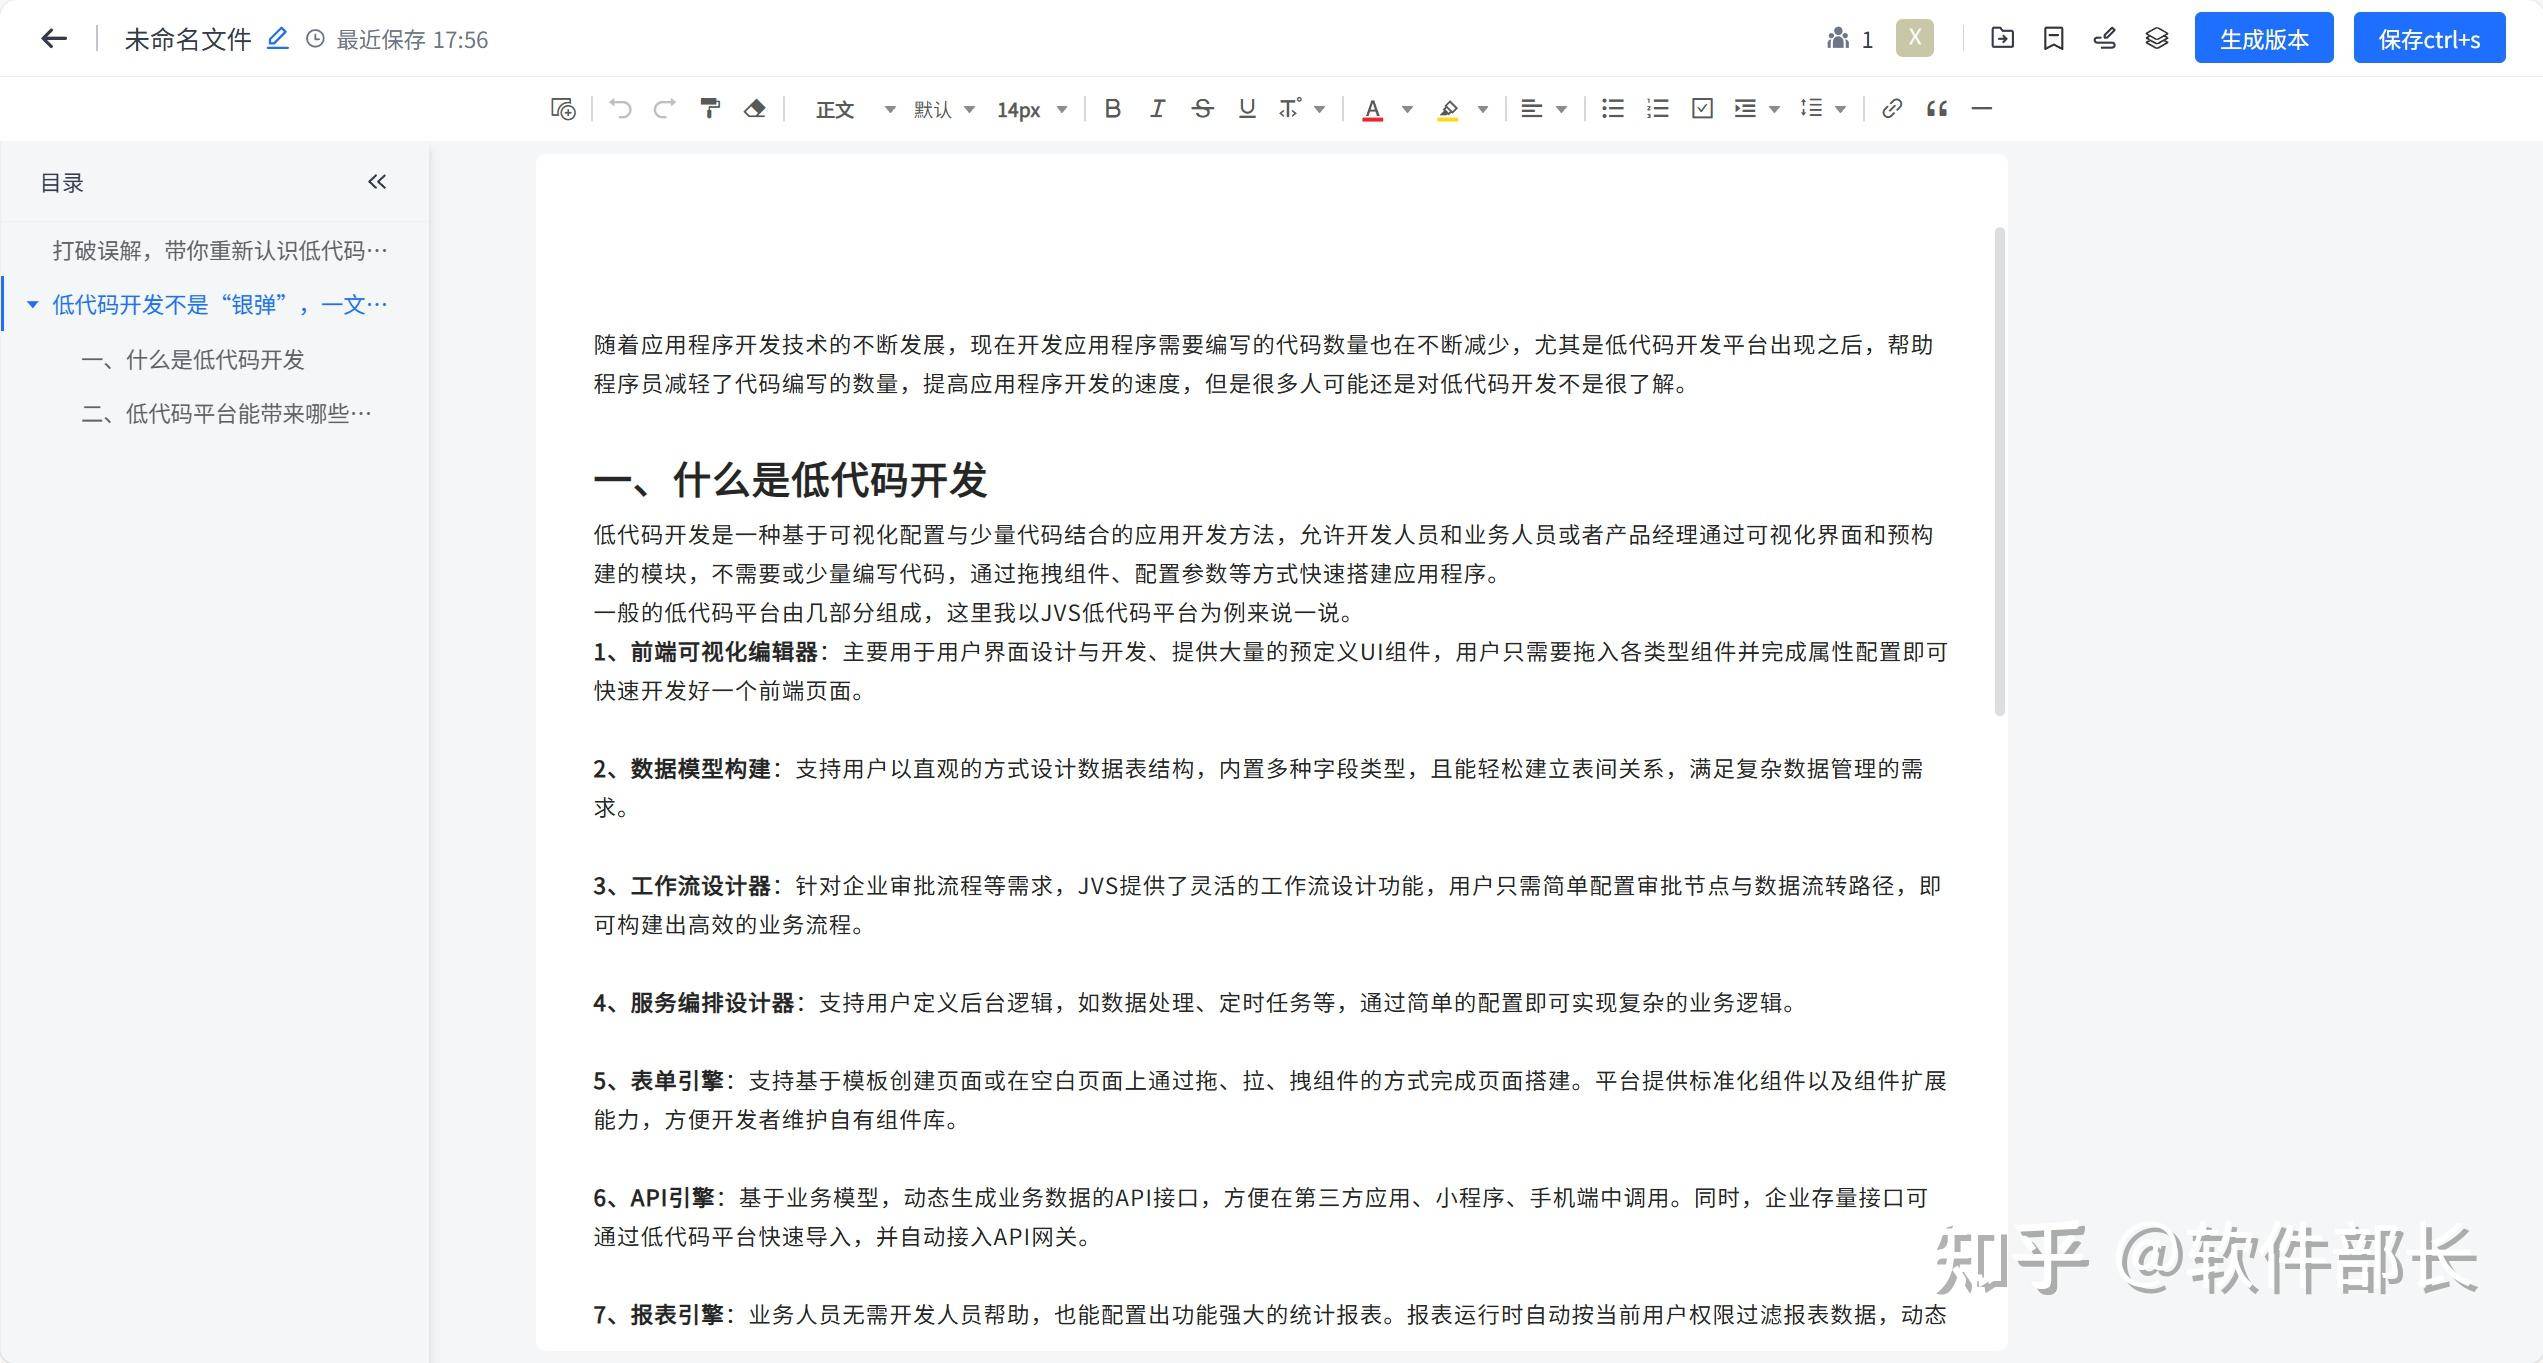
Task: Open version layers icon
Action: pyautogui.click(x=2157, y=38)
